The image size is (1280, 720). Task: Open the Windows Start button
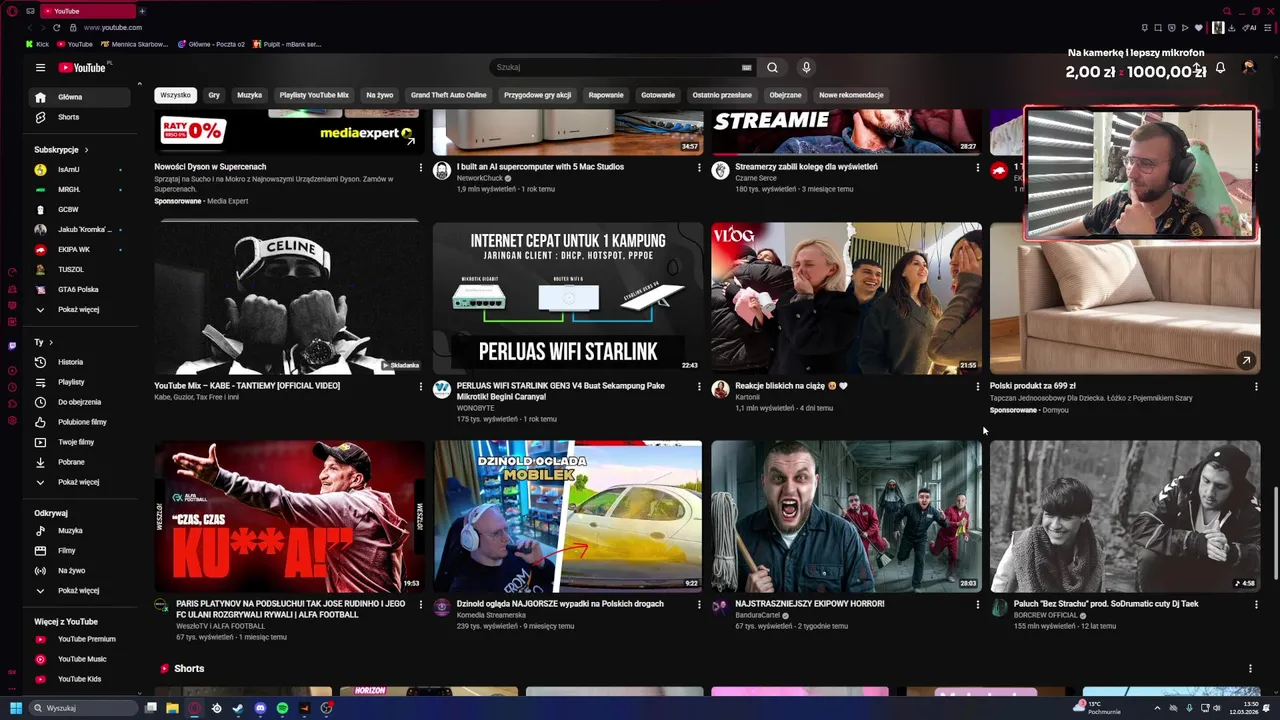click(x=16, y=708)
